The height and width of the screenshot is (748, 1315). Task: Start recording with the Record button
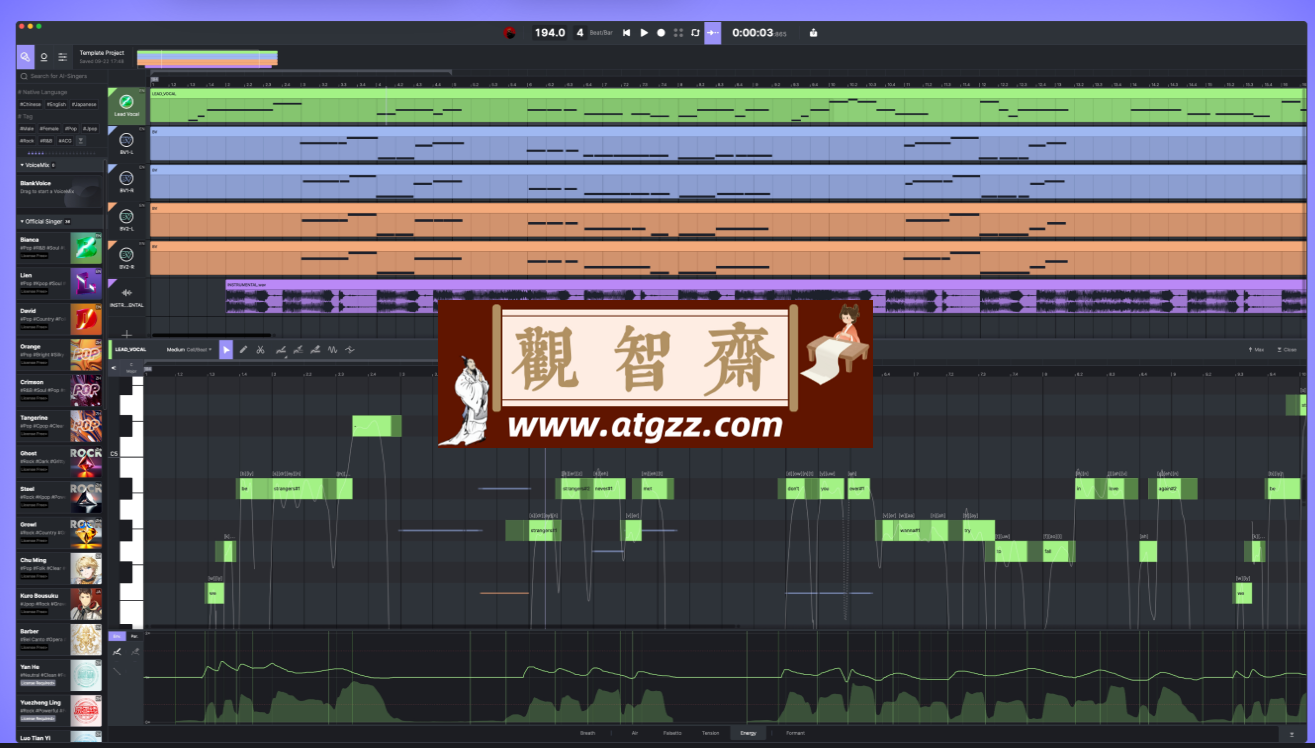click(661, 33)
